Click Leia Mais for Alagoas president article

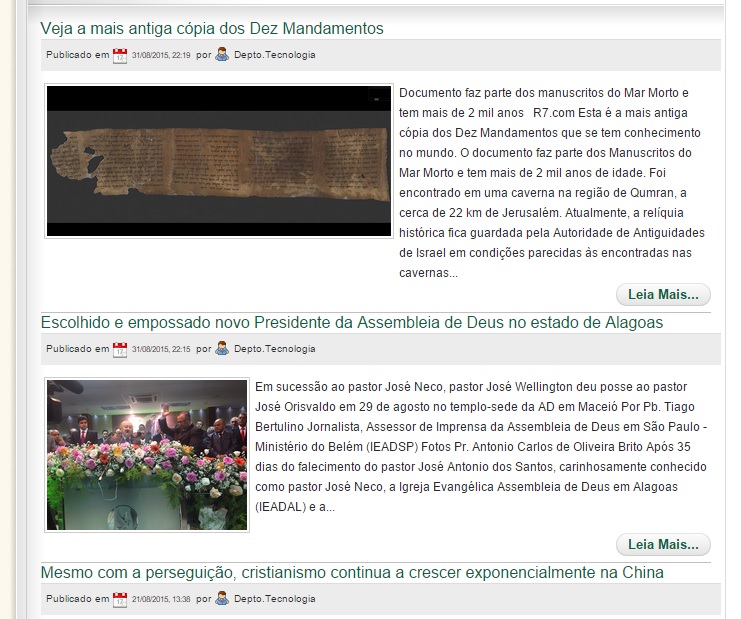(x=663, y=545)
